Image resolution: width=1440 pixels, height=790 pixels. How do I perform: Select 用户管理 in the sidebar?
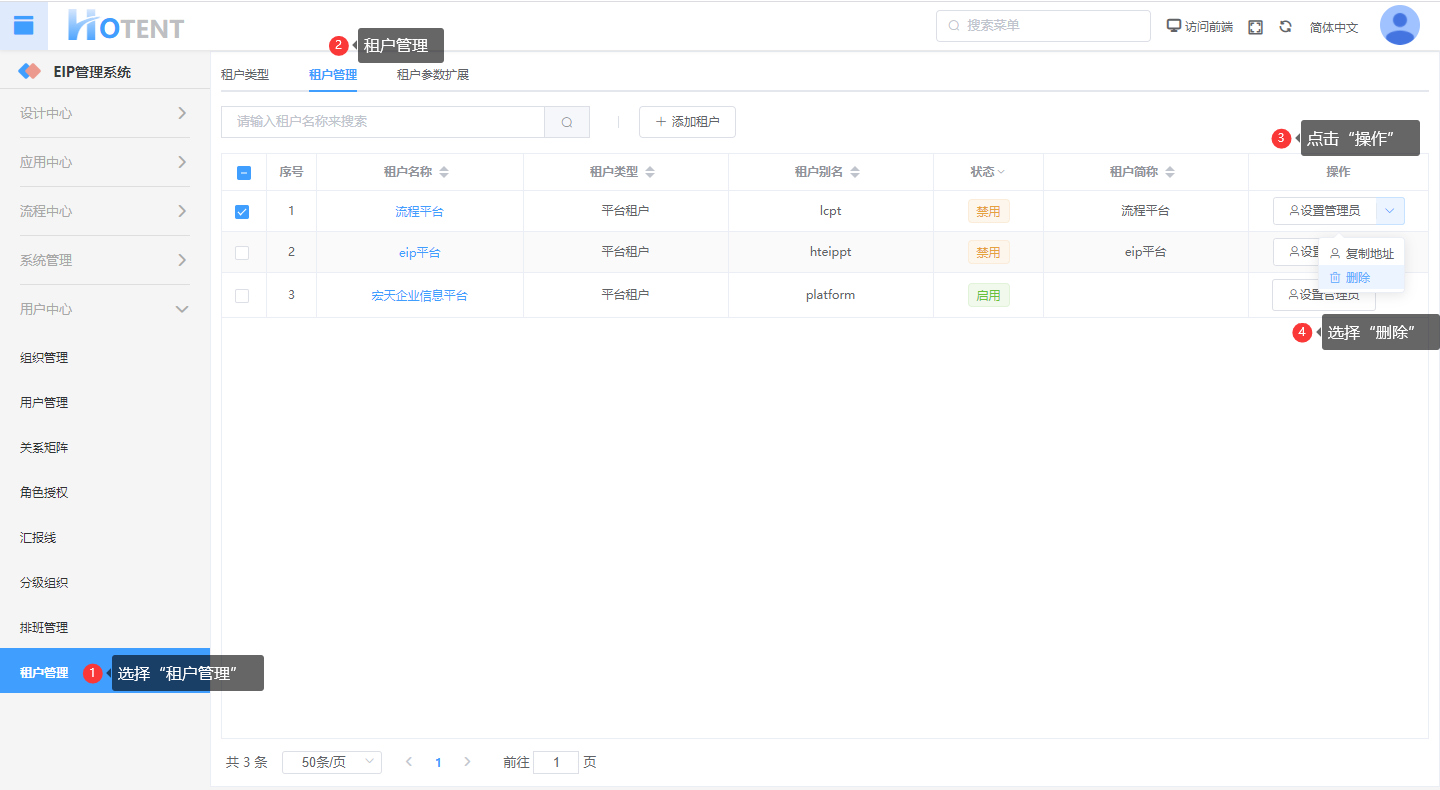click(x=44, y=403)
